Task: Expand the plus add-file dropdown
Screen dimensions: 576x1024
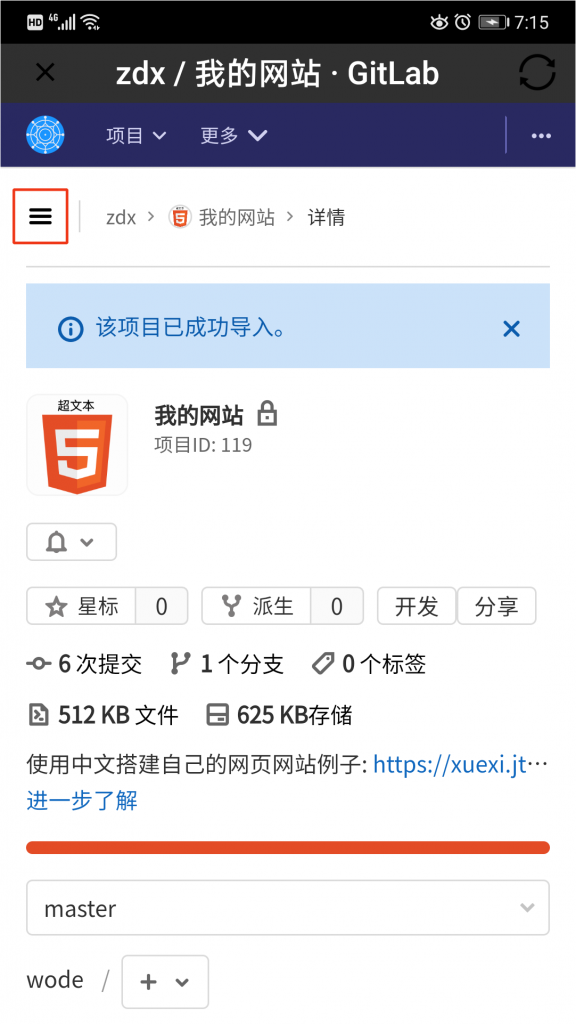Action: point(165,982)
